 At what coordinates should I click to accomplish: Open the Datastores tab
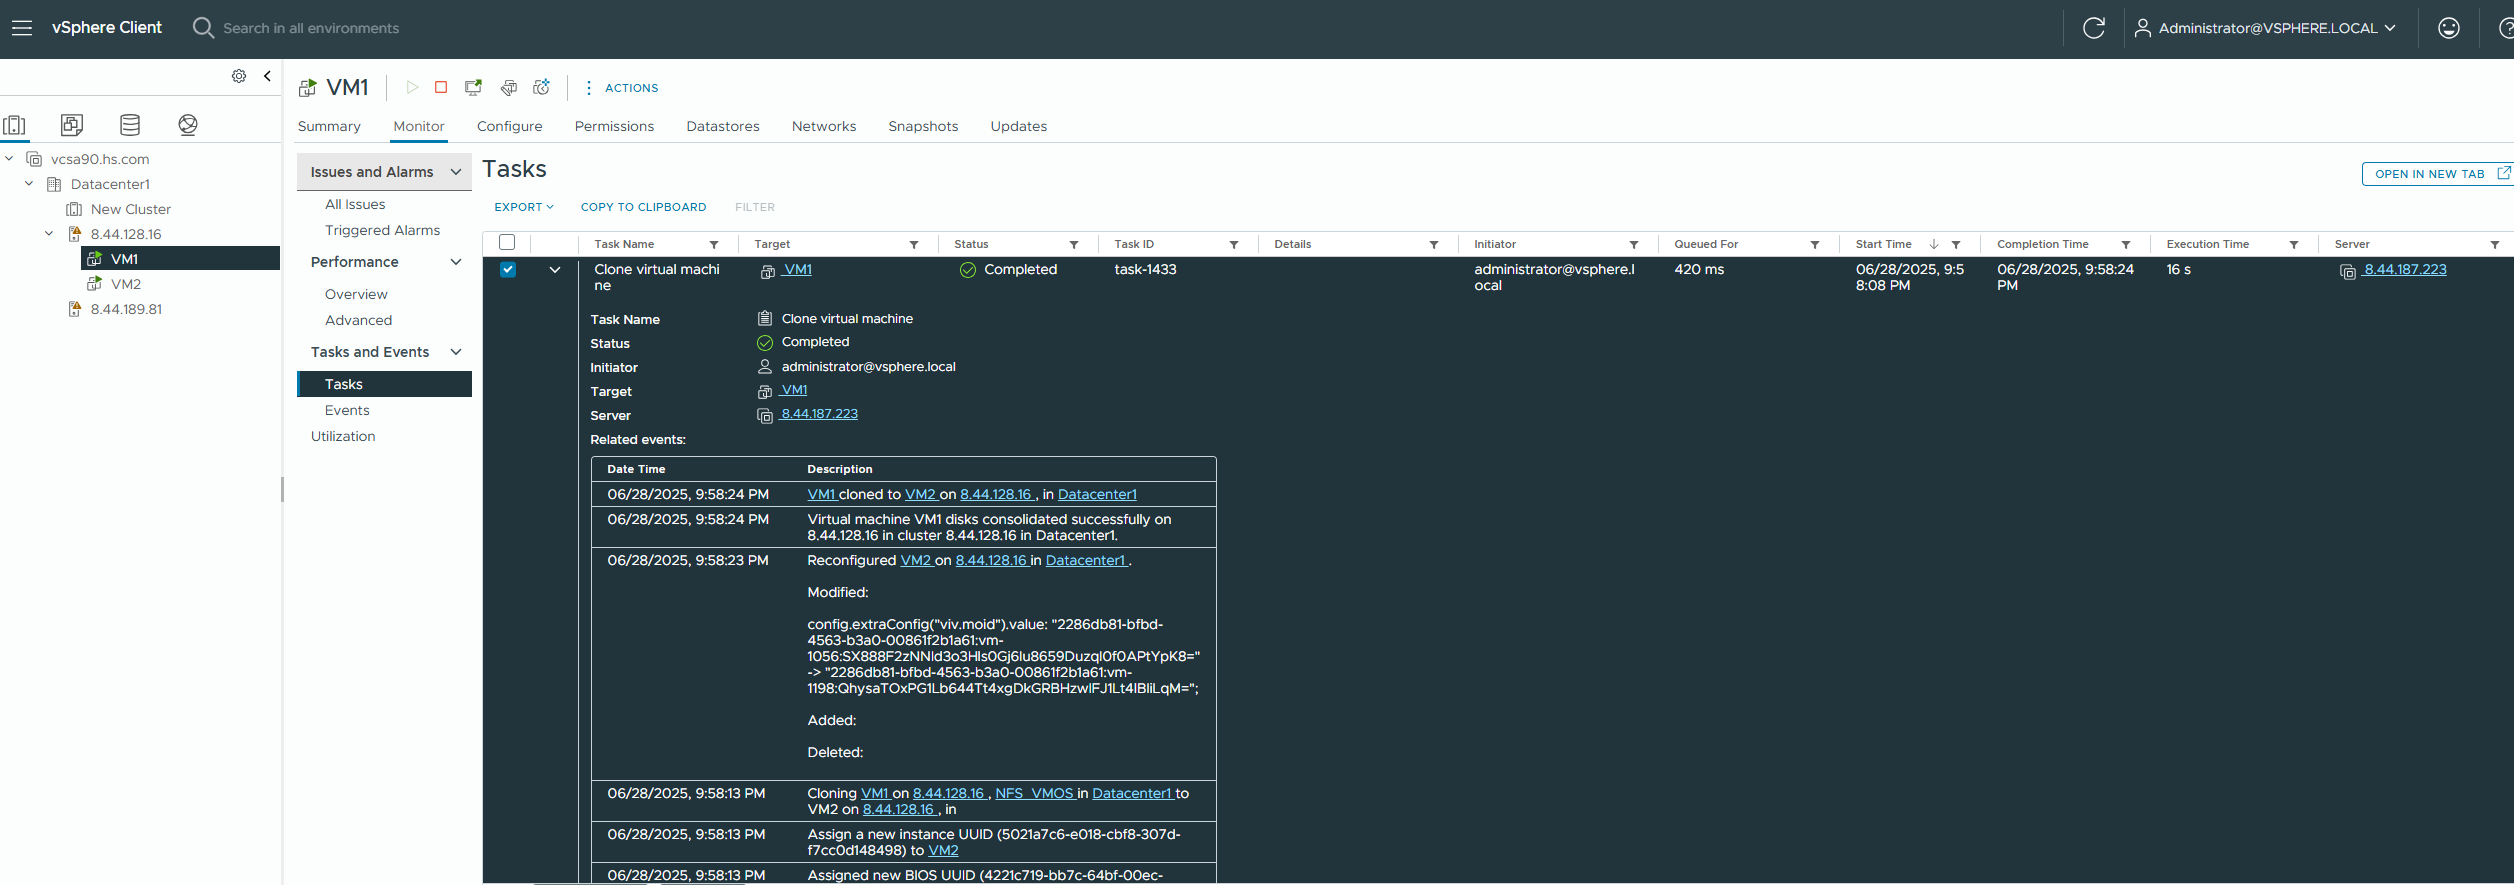tap(723, 126)
